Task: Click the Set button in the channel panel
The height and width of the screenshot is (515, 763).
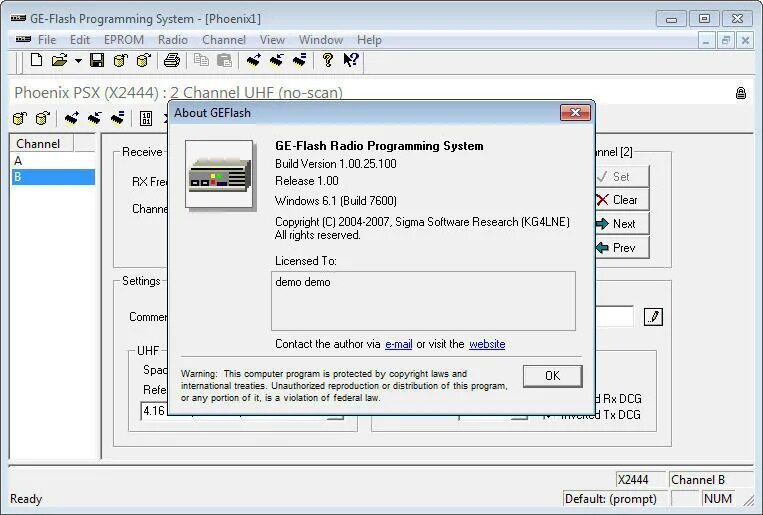Action: coord(622,177)
